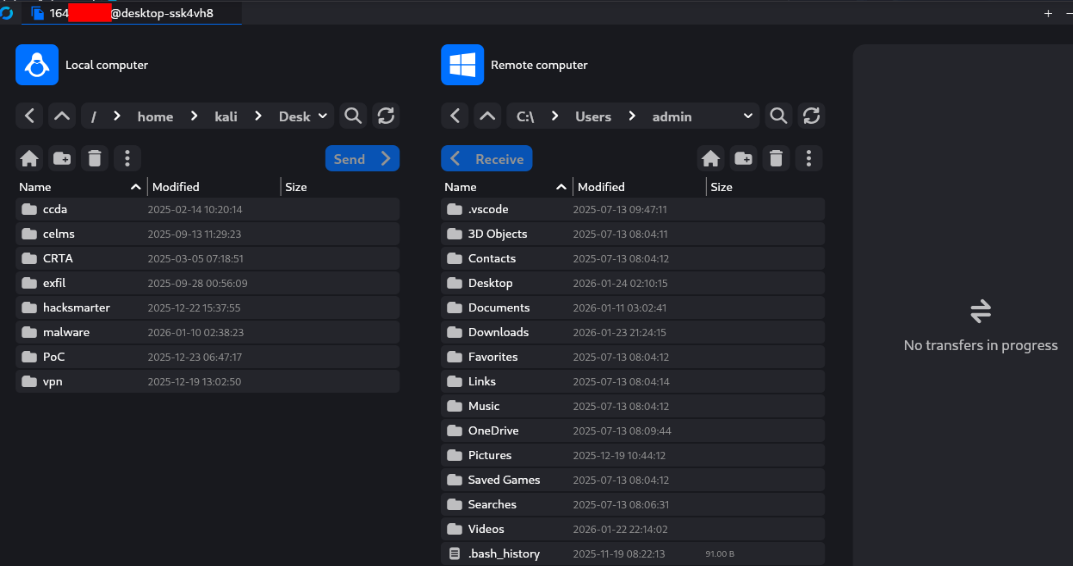Click the app logo in the top-left corner
The image size is (1073, 566).
tap(6, 13)
